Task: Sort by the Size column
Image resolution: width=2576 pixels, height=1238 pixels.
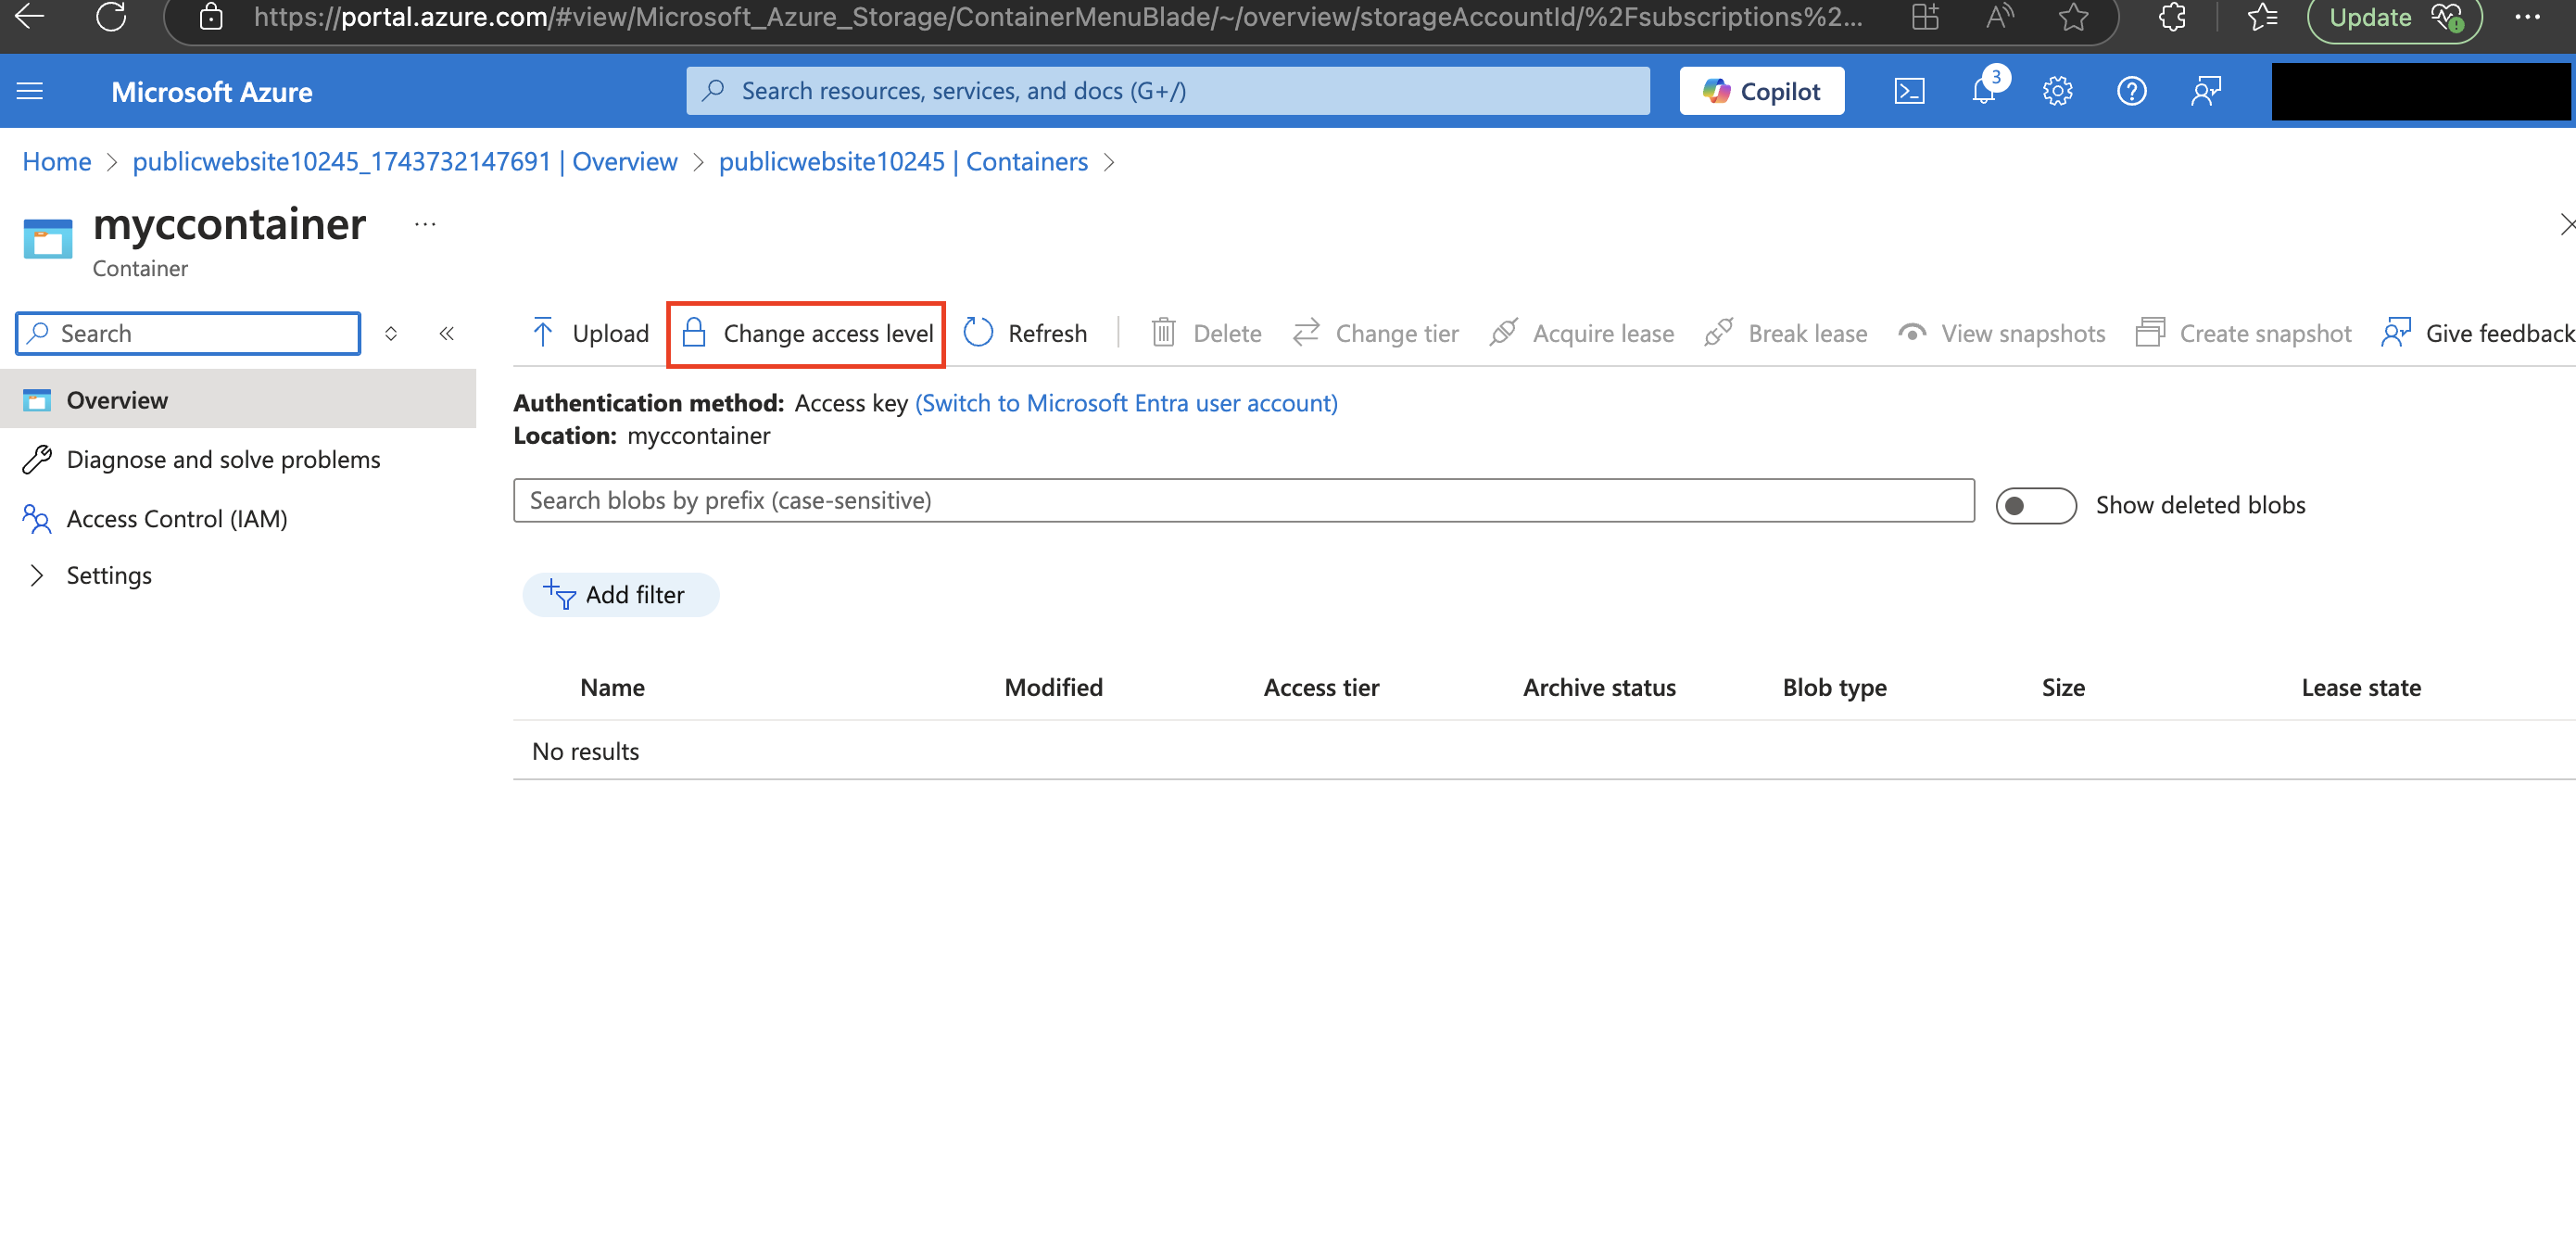Action: coord(2062,687)
